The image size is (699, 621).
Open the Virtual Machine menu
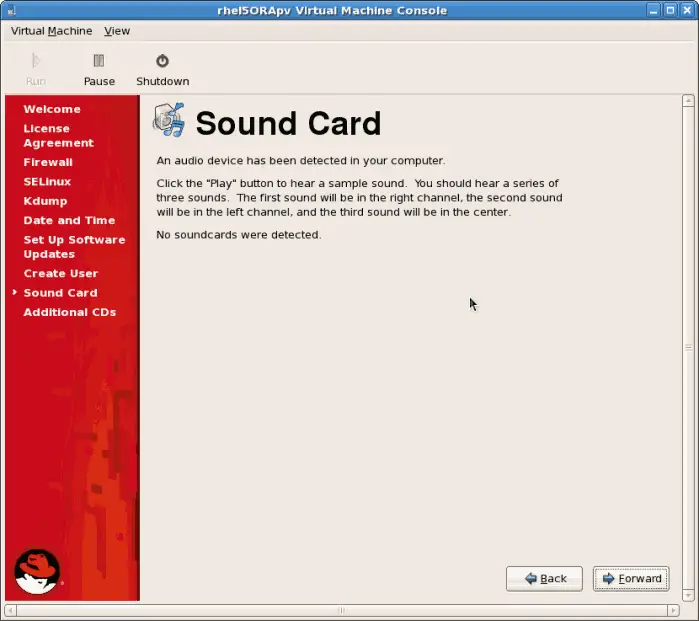tap(51, 31)
